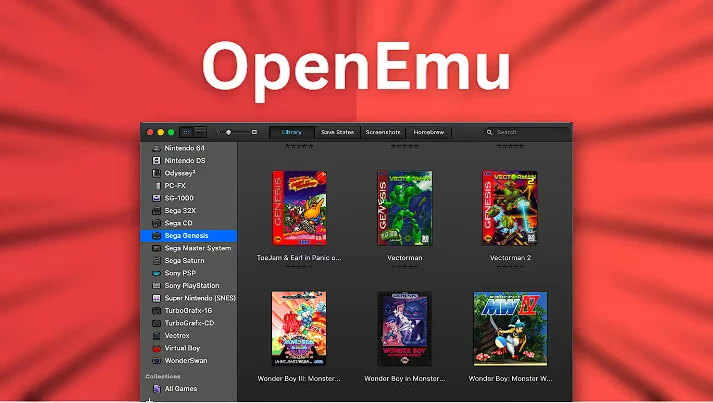Select Odyssey² label in sidebar
The height and width of the screenshot is (403, 713).
coord(180,173)
